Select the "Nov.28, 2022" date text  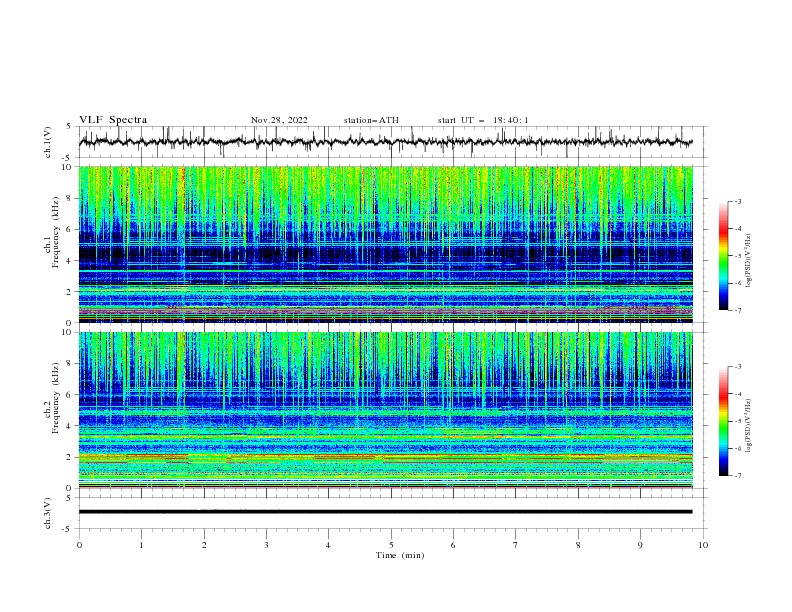pyautogui.click(x=279, y=120)
